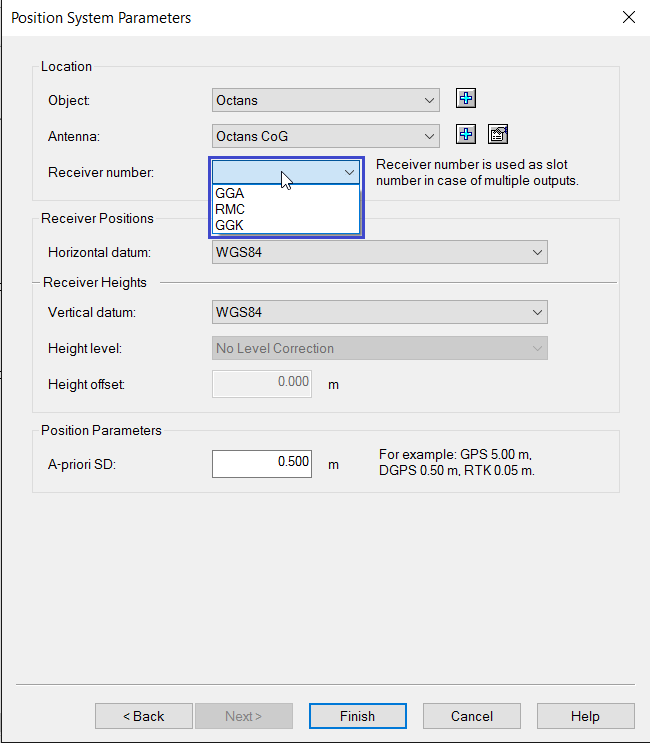The width and height of the screenshot is (650, 743).
Task: Open Help for this dialog
Action: 586,716
